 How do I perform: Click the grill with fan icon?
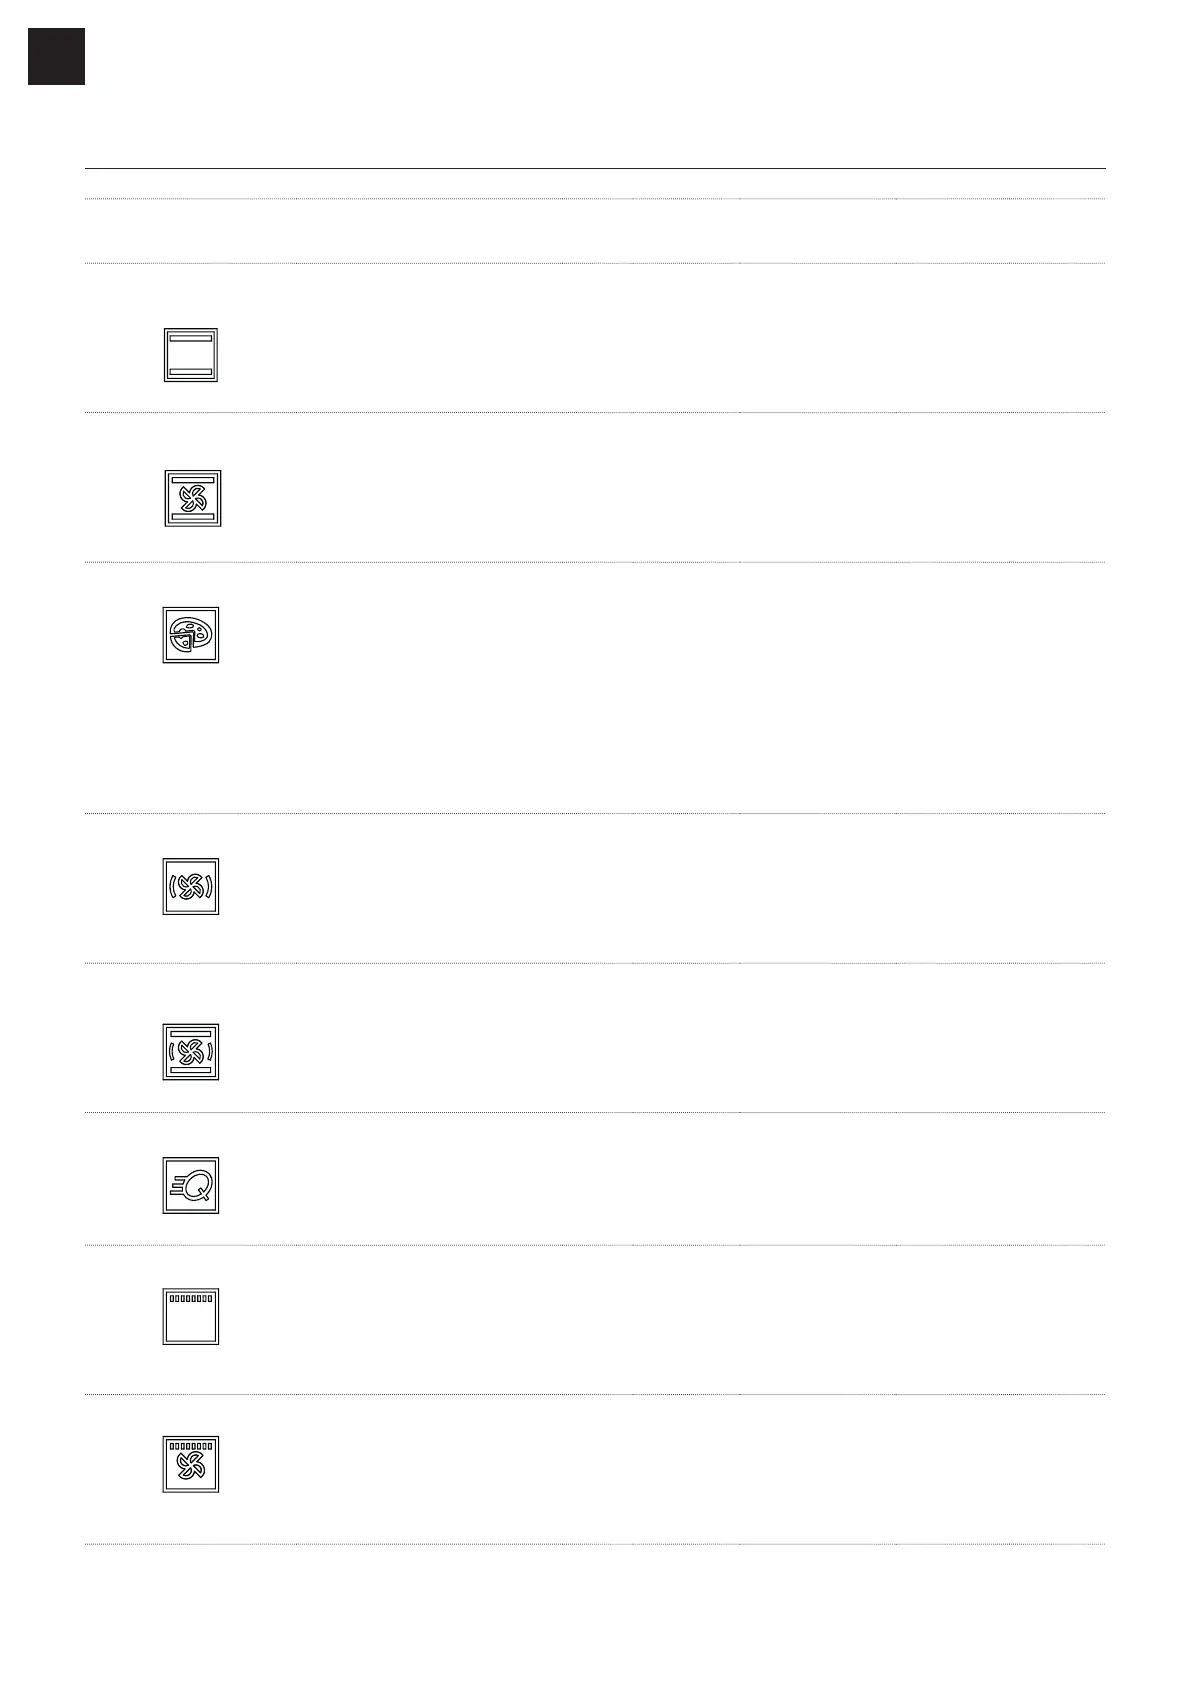pos(191,1465)
